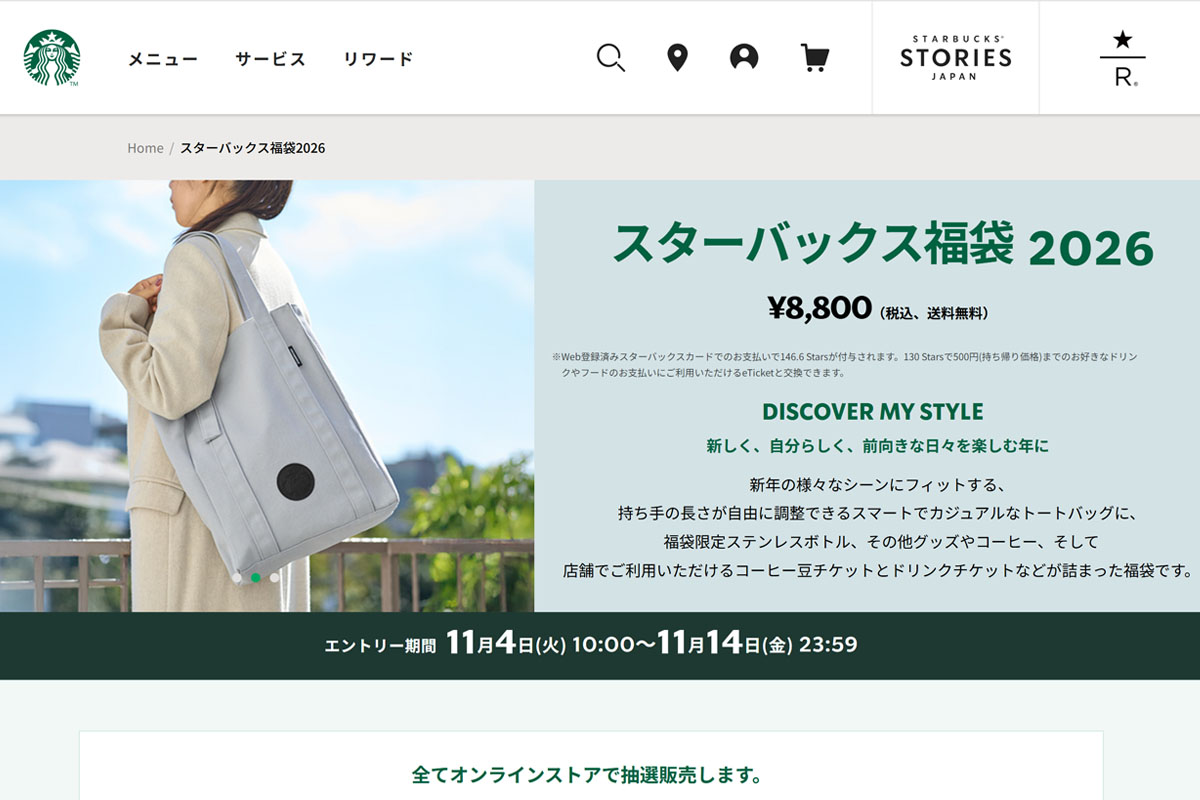Open the shopping cart icon

point(815,58)
